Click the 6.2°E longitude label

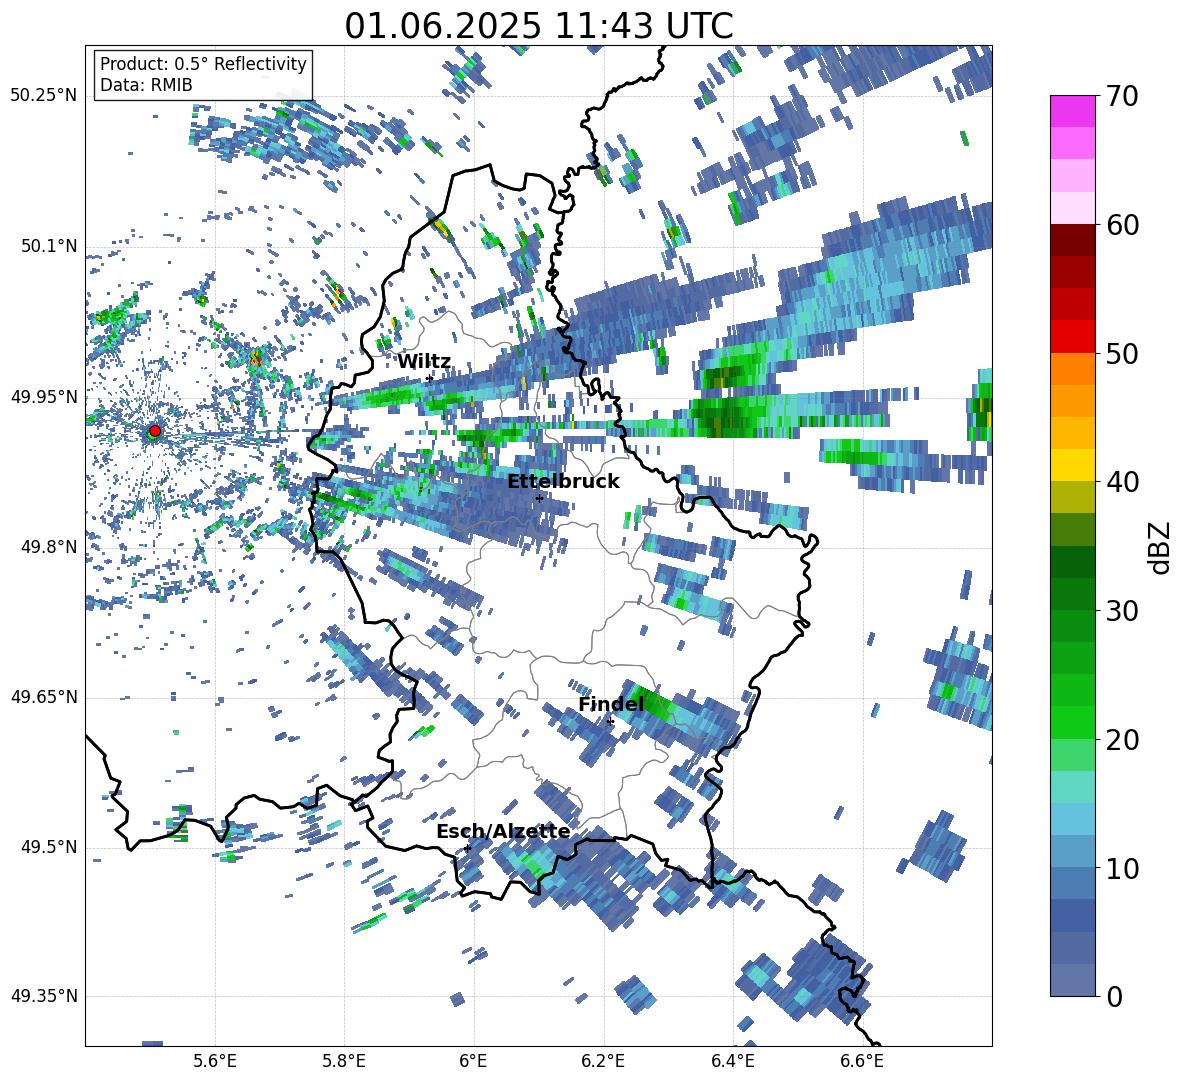pos(603,1061)
